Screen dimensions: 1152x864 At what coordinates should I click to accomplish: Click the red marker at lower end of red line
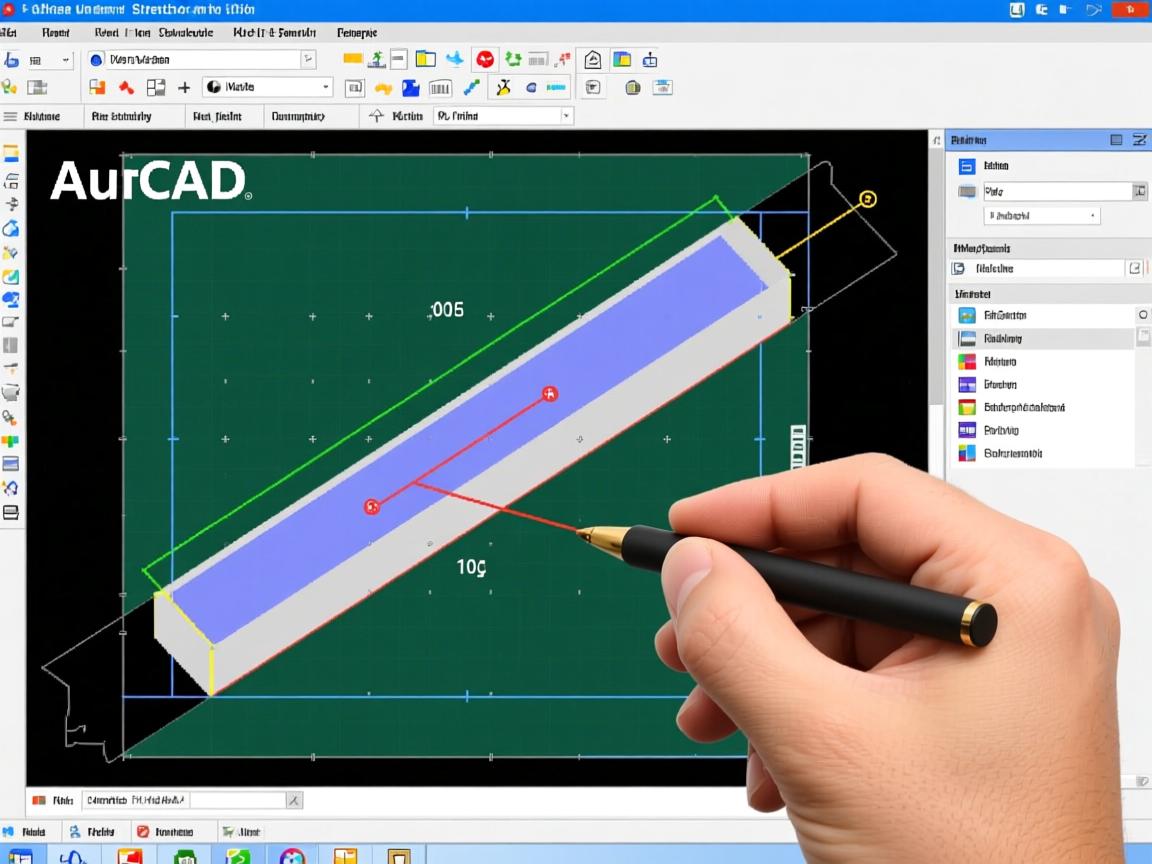pyautogui.click(x=372, y=507)
